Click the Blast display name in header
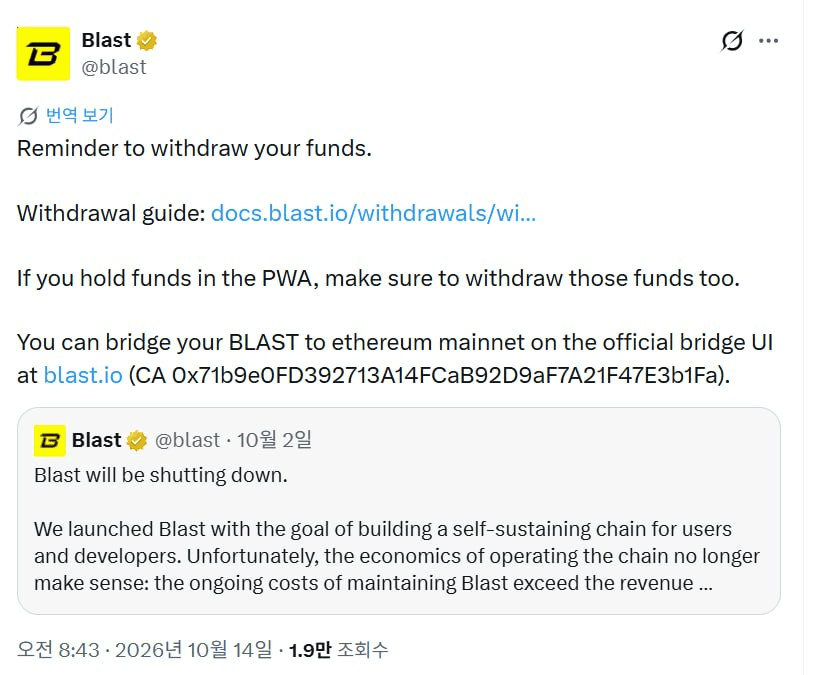 click(106, 40)
